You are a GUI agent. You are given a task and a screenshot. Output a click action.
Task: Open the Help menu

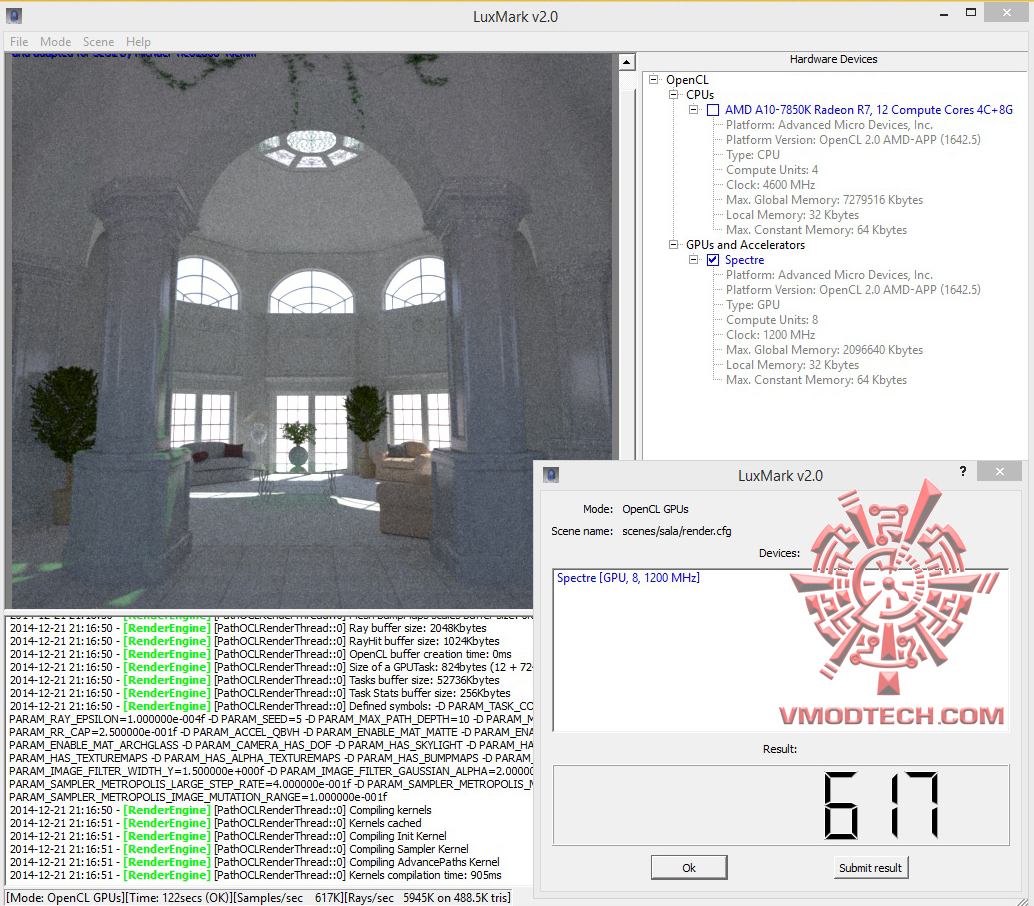138,42
